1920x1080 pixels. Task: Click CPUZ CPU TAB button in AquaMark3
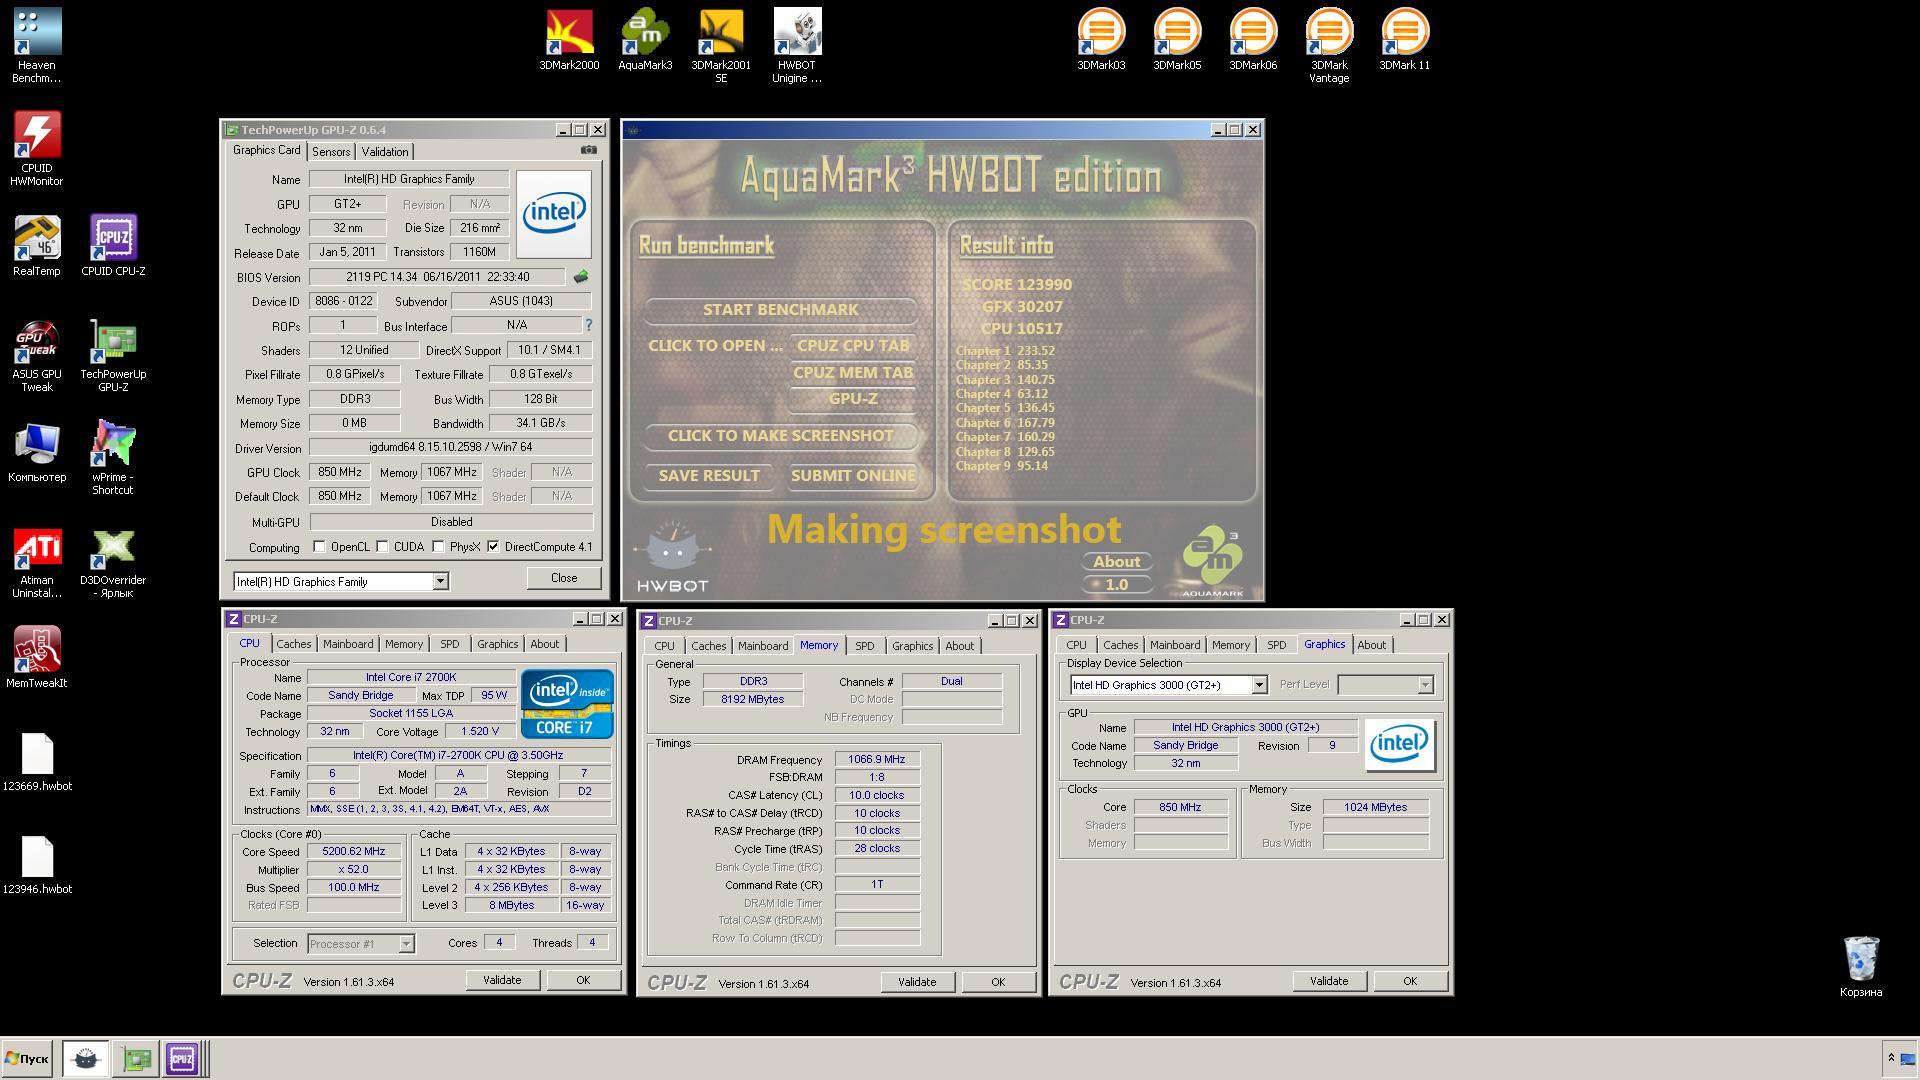853,346
